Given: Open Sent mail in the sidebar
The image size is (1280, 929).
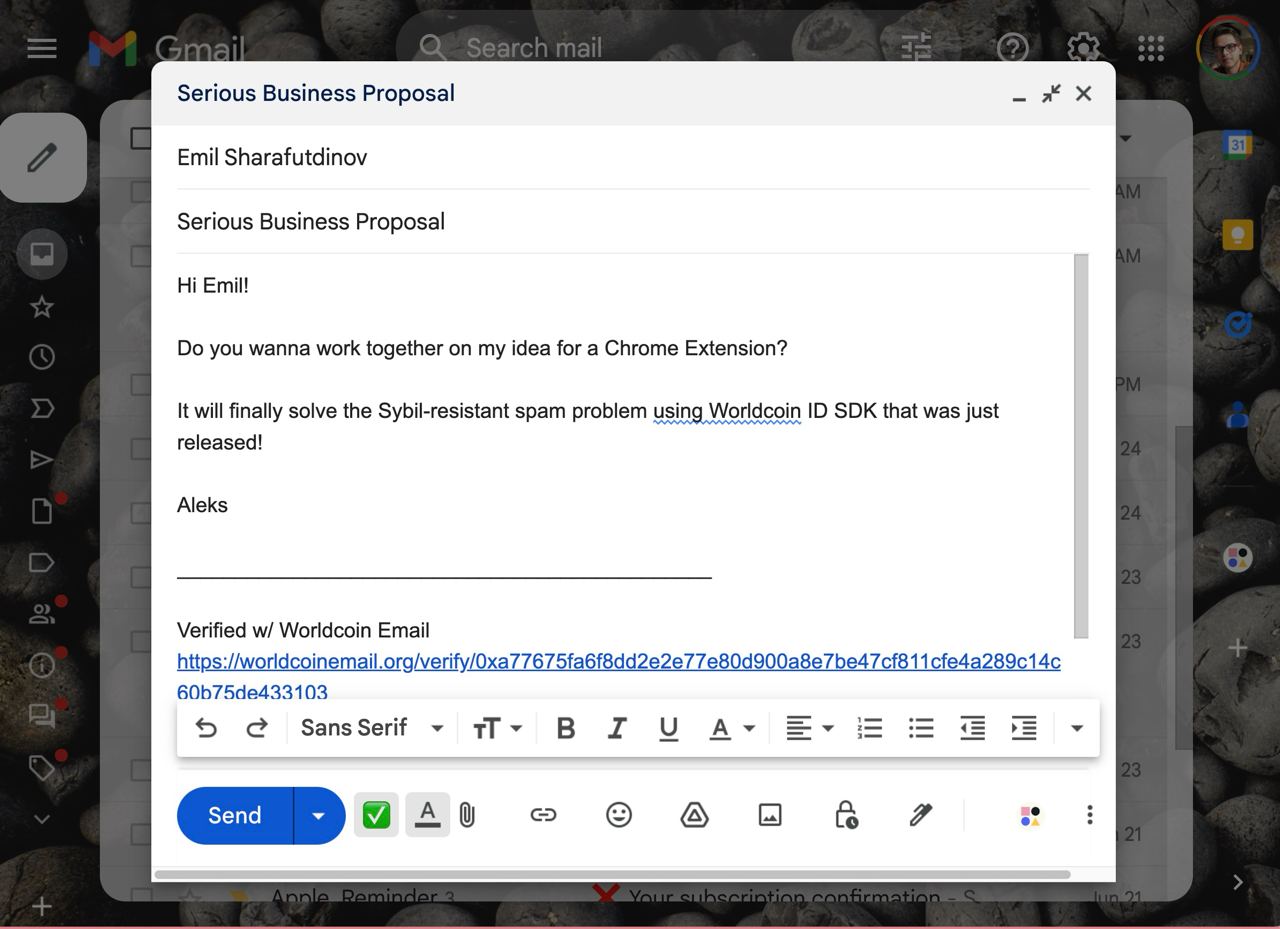Looking at the screenshot, I should [42, 459].
